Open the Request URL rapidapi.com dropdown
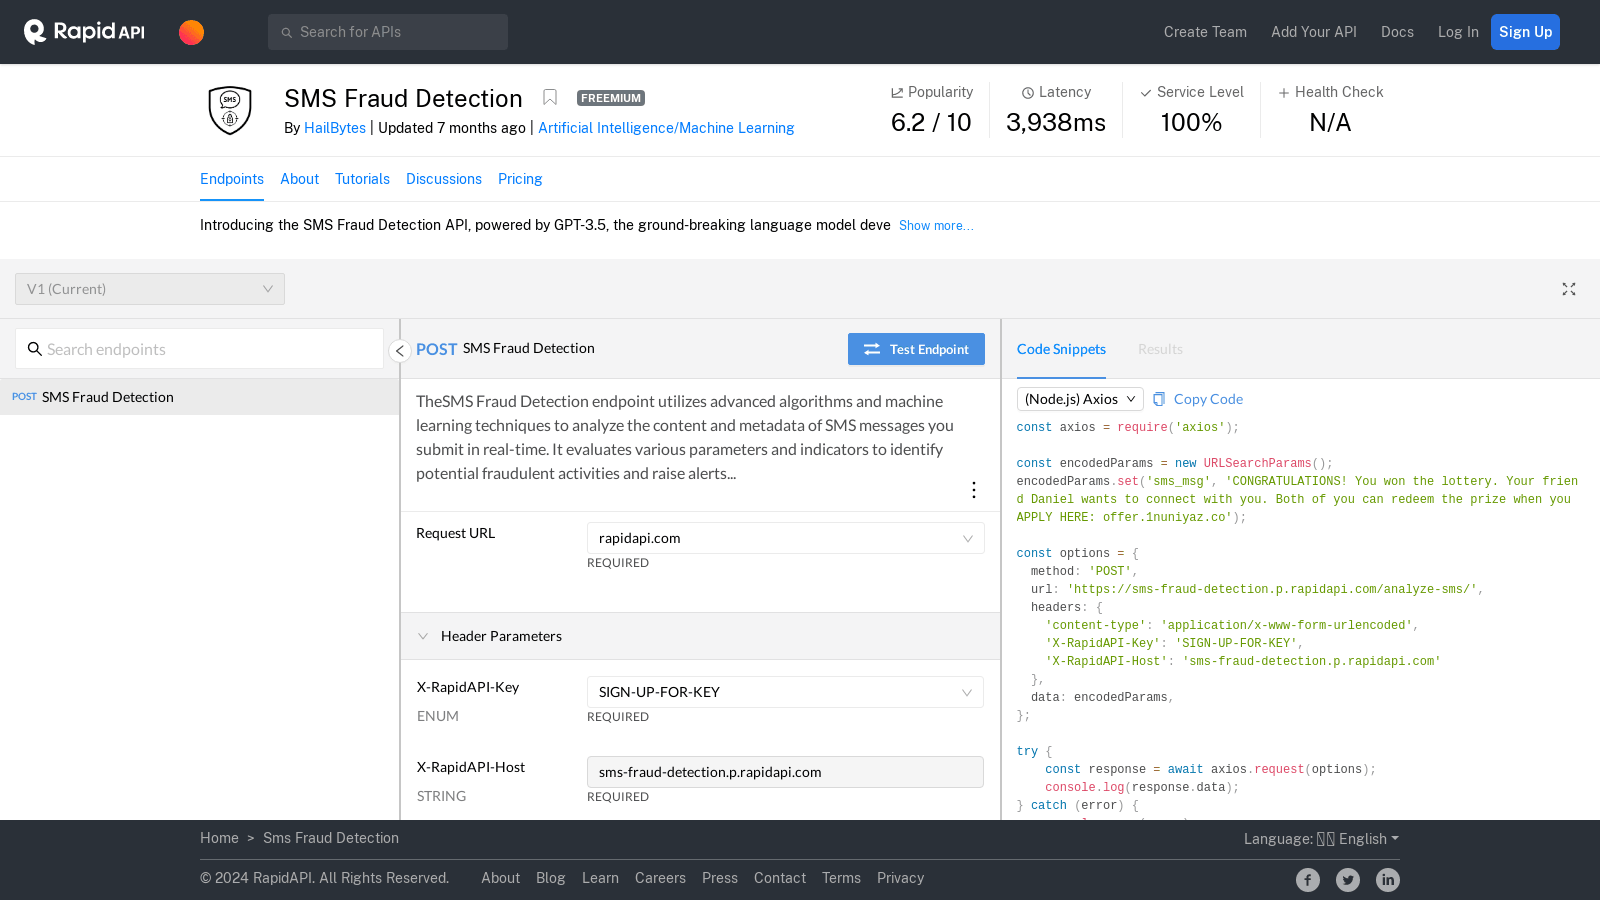The height and width of the screenshot is (900, 1600). (x=785, y=538)
